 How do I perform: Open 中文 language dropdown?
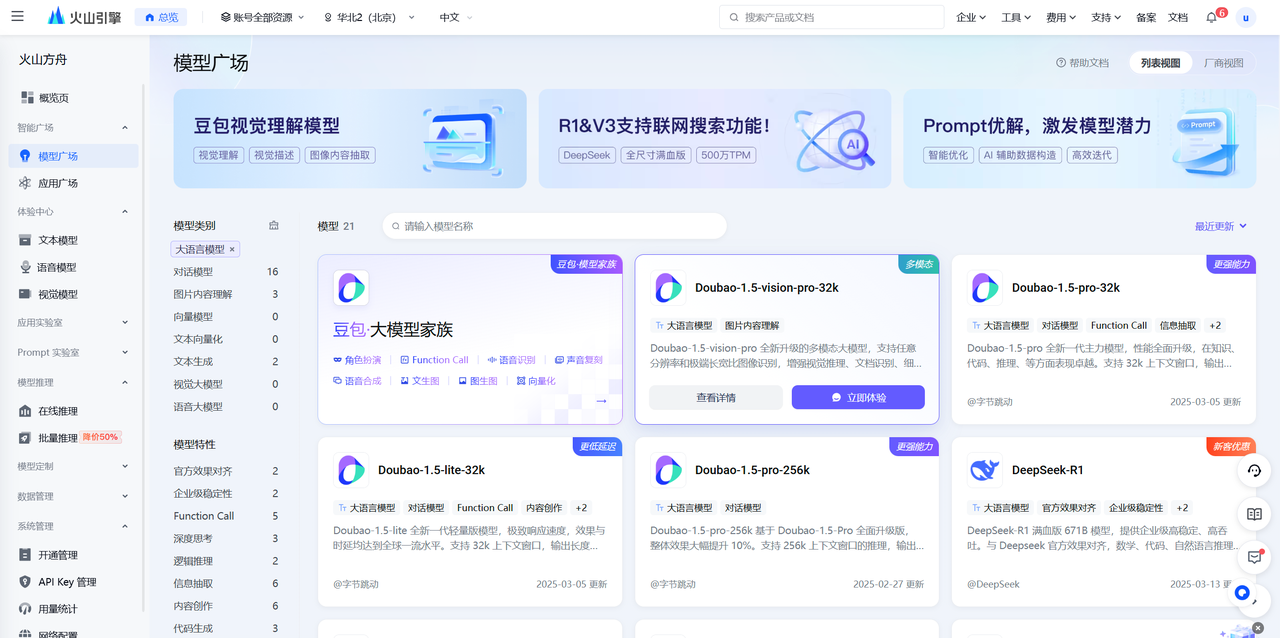pos(456,17)
